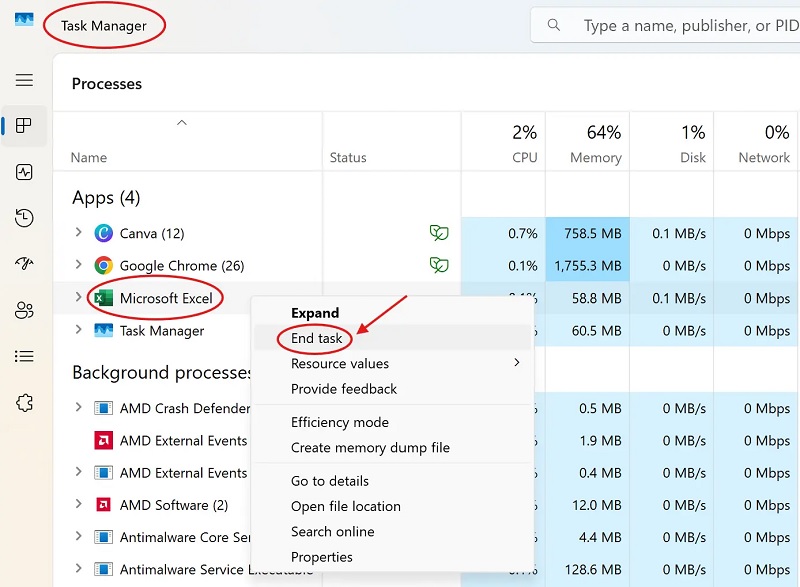800x587 pixels.
Task: Select Efficiency mode menu entry
Action: pos(392,422)
